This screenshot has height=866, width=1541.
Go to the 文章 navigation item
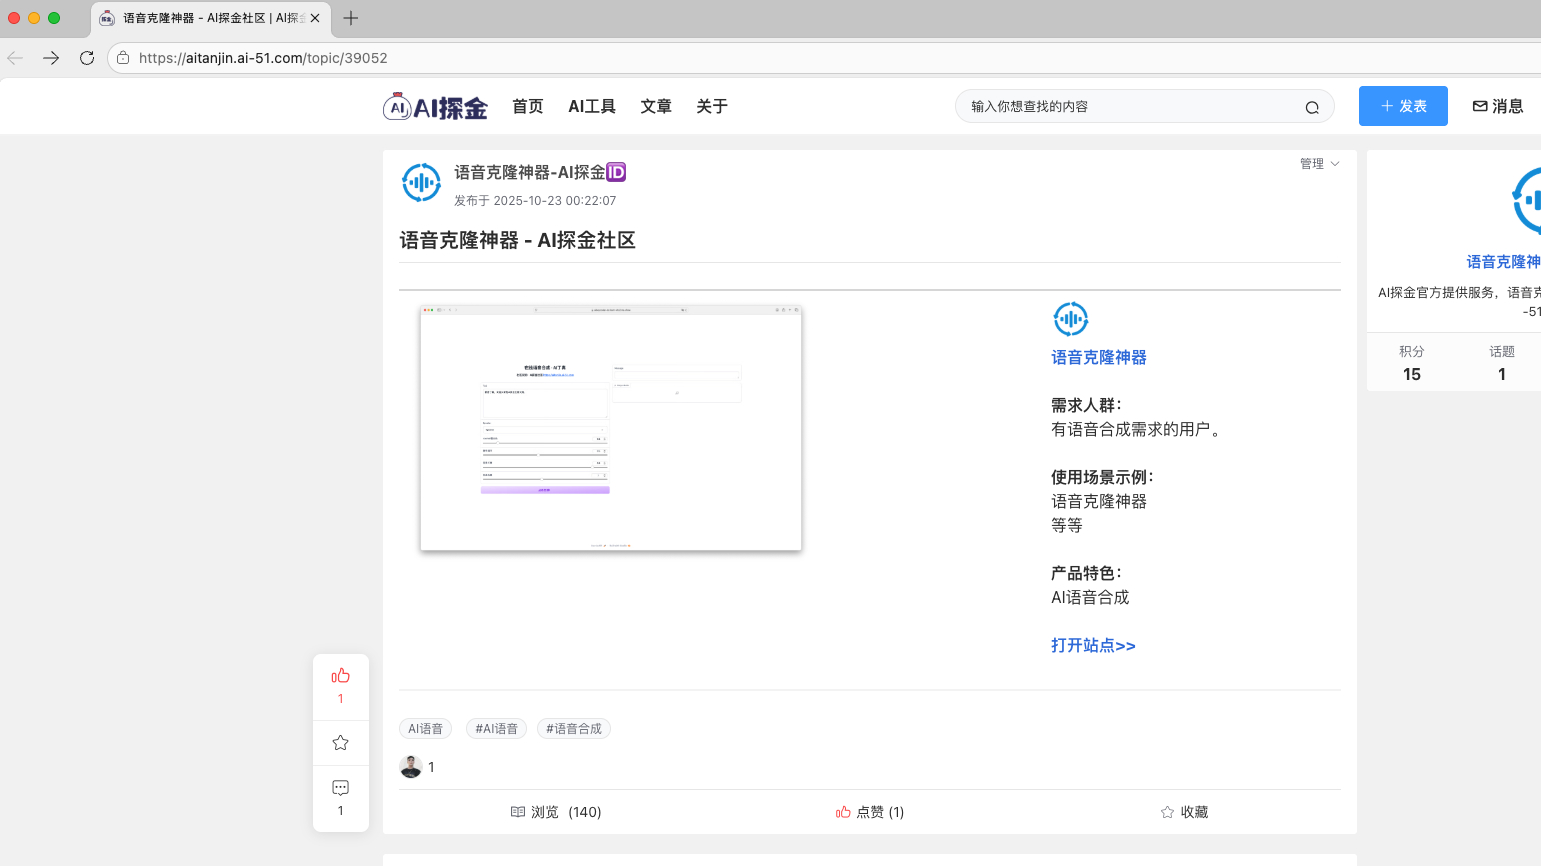tap(656, 107)
